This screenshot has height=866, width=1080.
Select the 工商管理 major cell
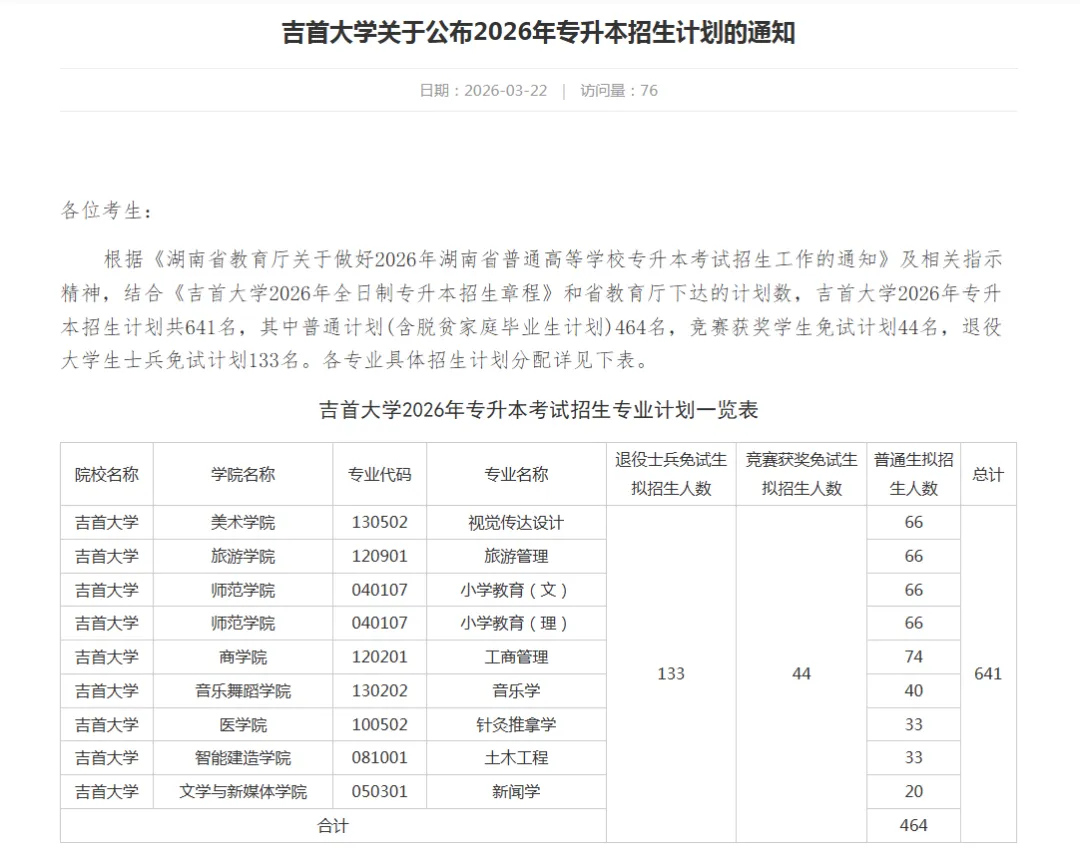click(516, 657)
